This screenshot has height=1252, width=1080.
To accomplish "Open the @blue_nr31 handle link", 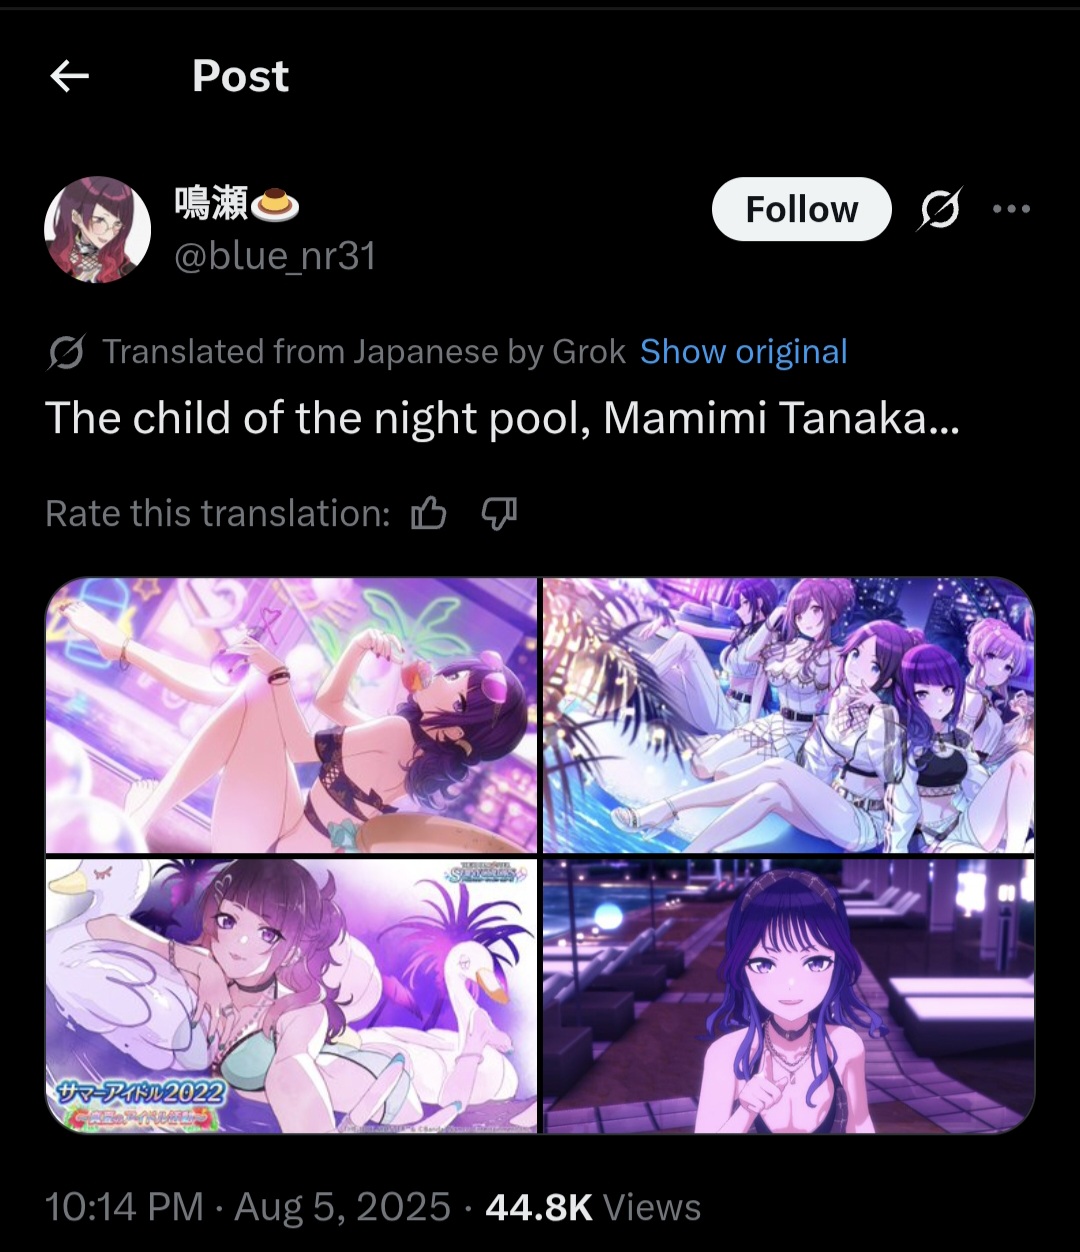I will point(275,257).
